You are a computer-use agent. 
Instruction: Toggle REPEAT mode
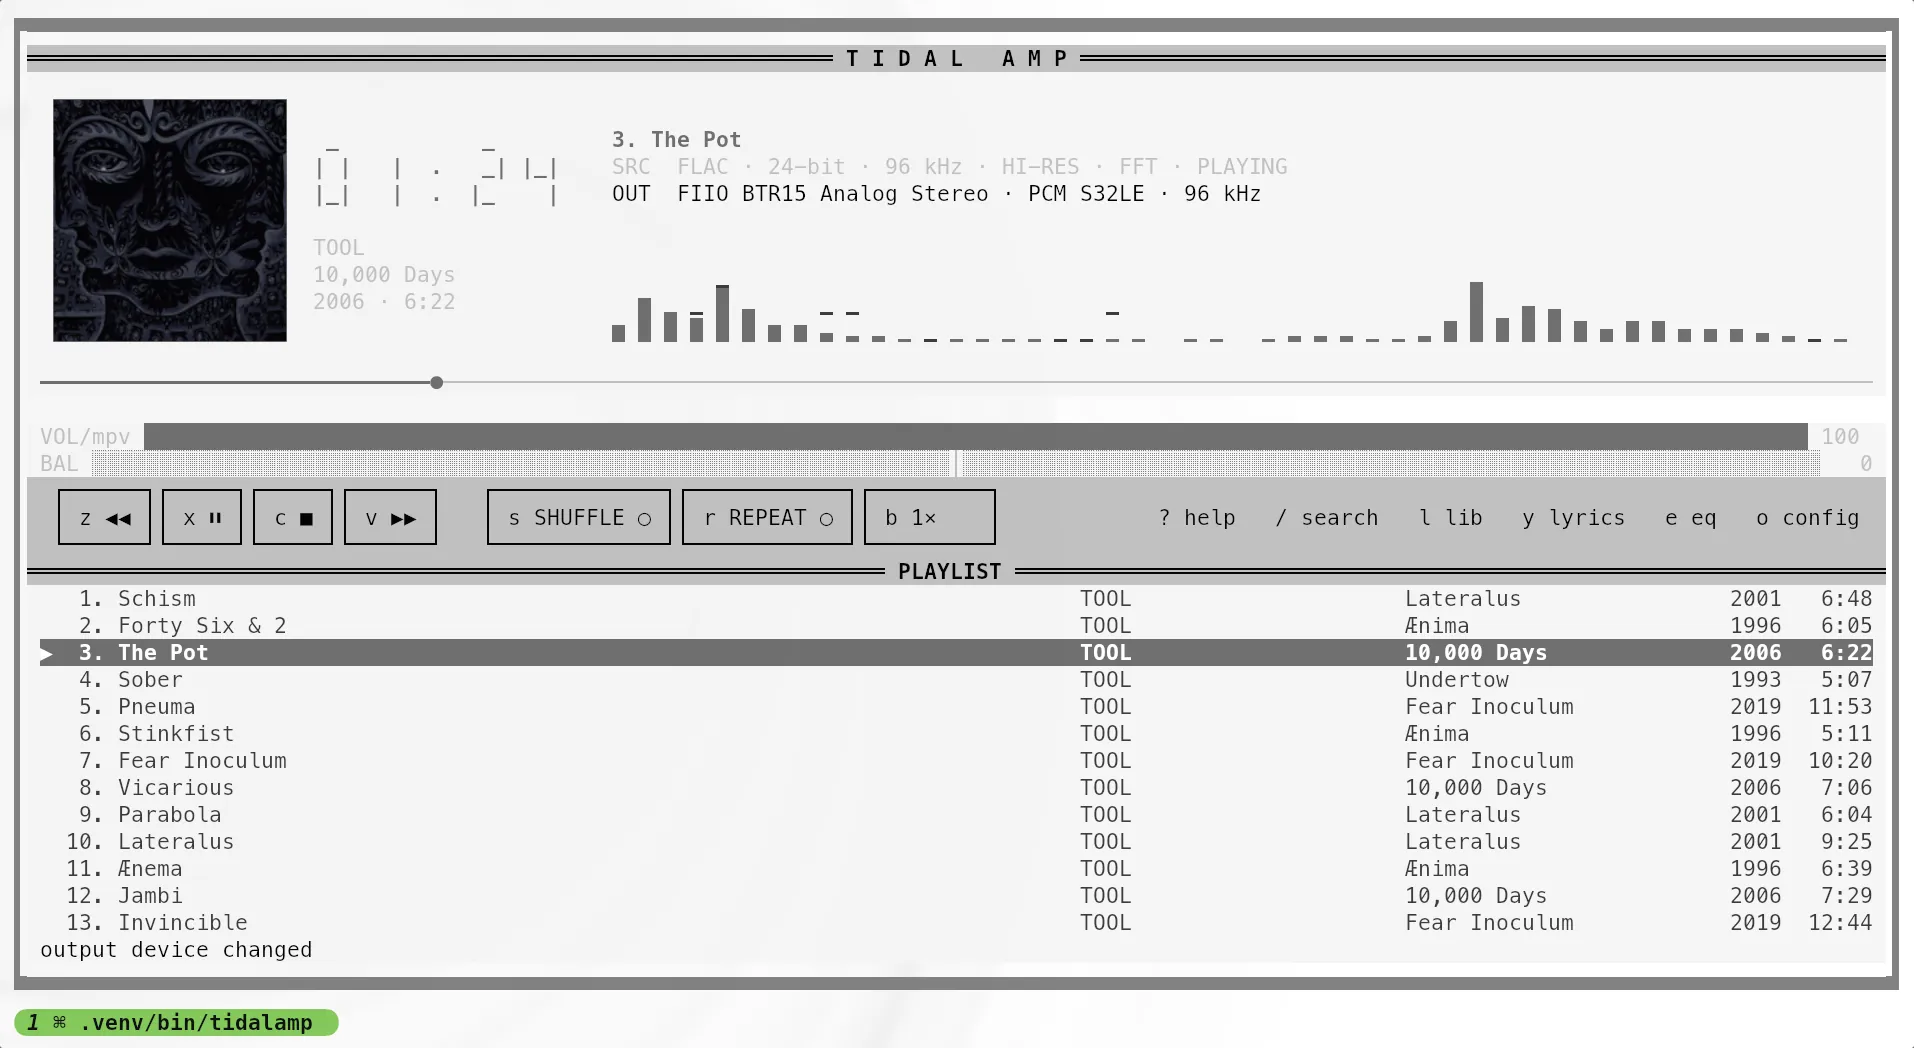pos(767,517)
